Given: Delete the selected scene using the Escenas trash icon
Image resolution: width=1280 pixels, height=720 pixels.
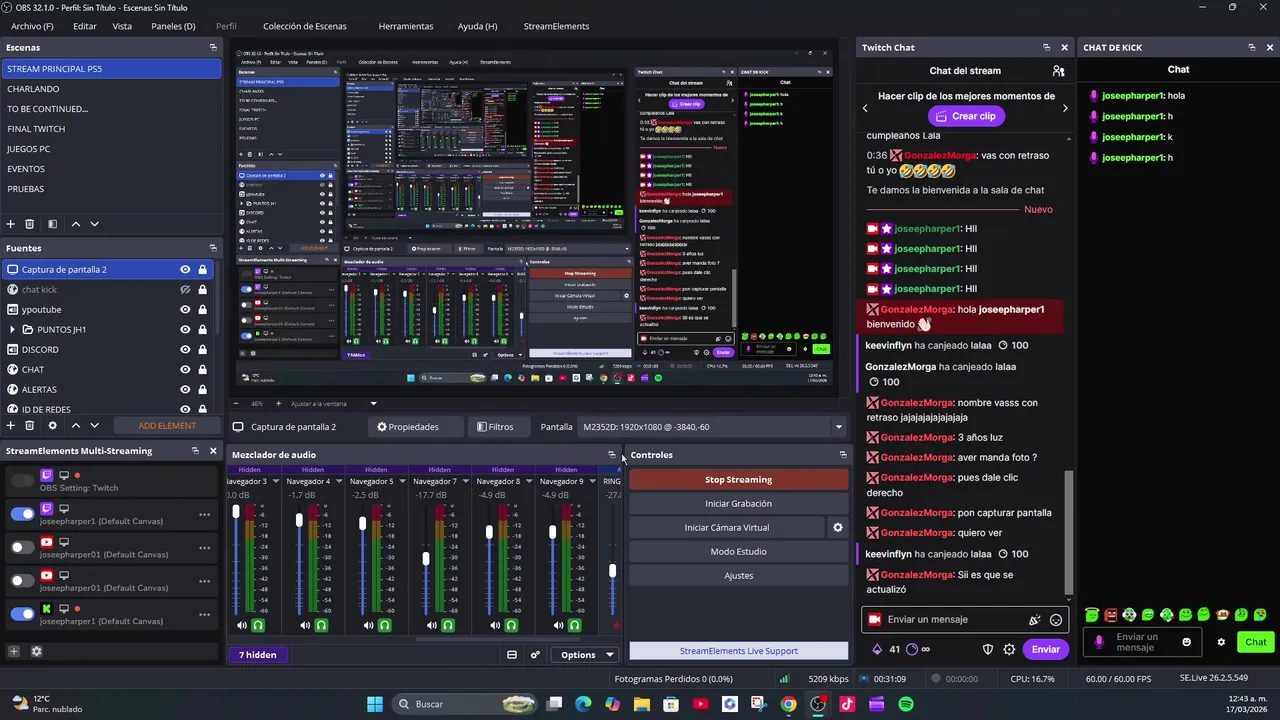Looking at the screenshot, I should 30,224.
